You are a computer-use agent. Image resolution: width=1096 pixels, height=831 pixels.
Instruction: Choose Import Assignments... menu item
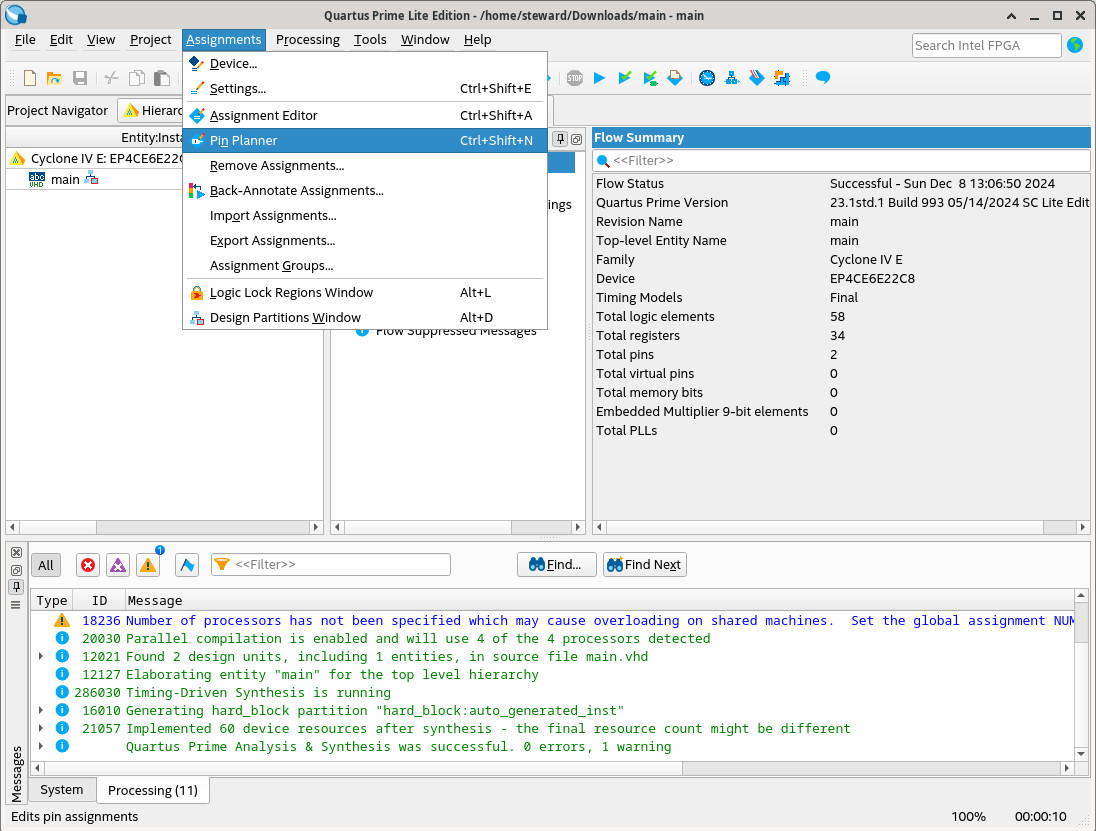click(x=364, y=216)
